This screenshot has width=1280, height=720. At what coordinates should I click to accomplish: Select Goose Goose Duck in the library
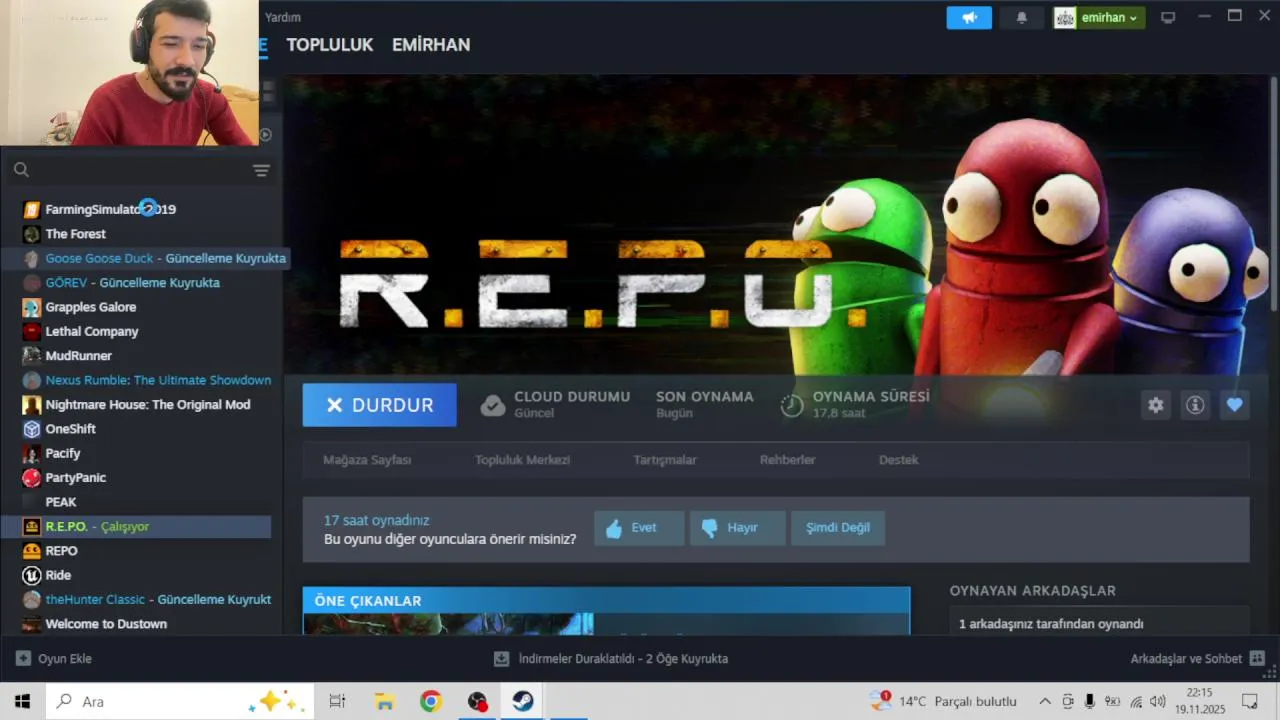[145, 258]
